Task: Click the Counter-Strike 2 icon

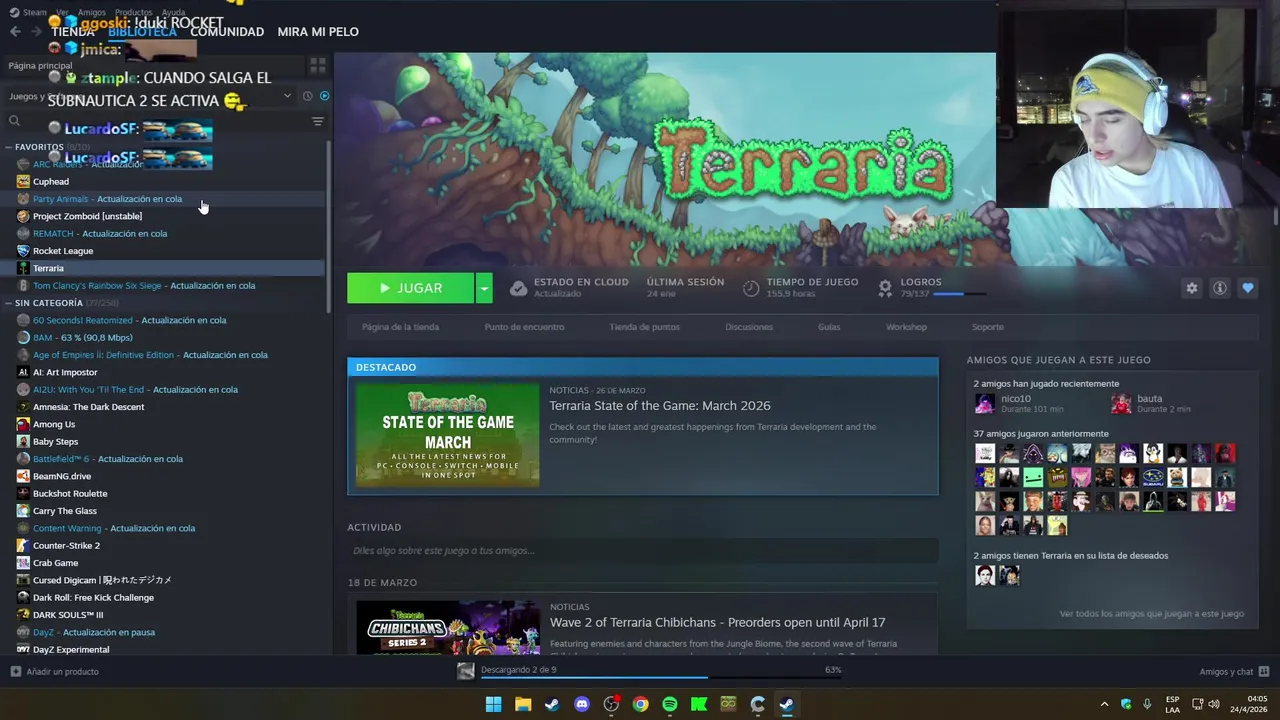Action: 23,545
